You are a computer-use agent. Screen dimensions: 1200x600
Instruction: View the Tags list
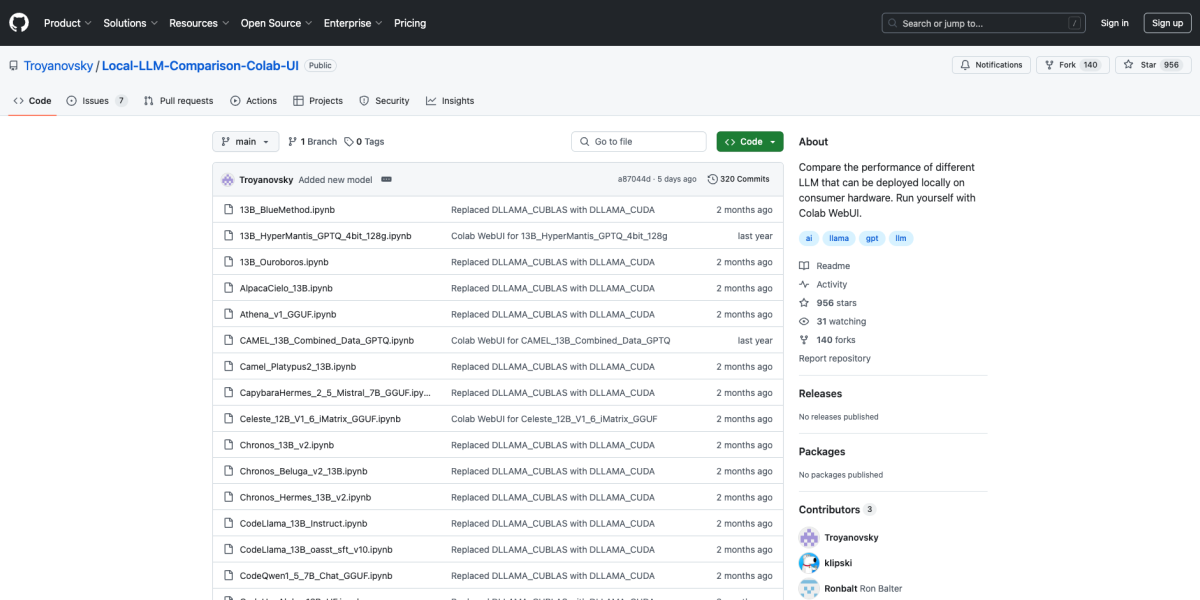364,142
